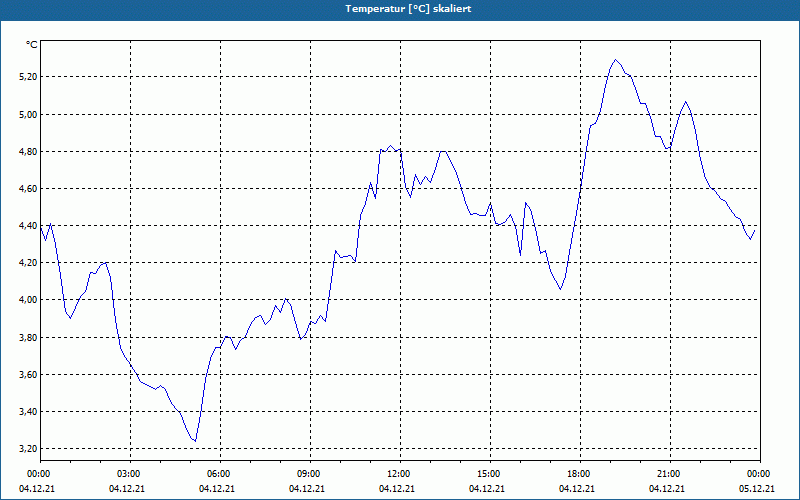The image size is (800, 500).
Task: Click the 04.12.21 date under 18:00
Action: pos(577,489)
